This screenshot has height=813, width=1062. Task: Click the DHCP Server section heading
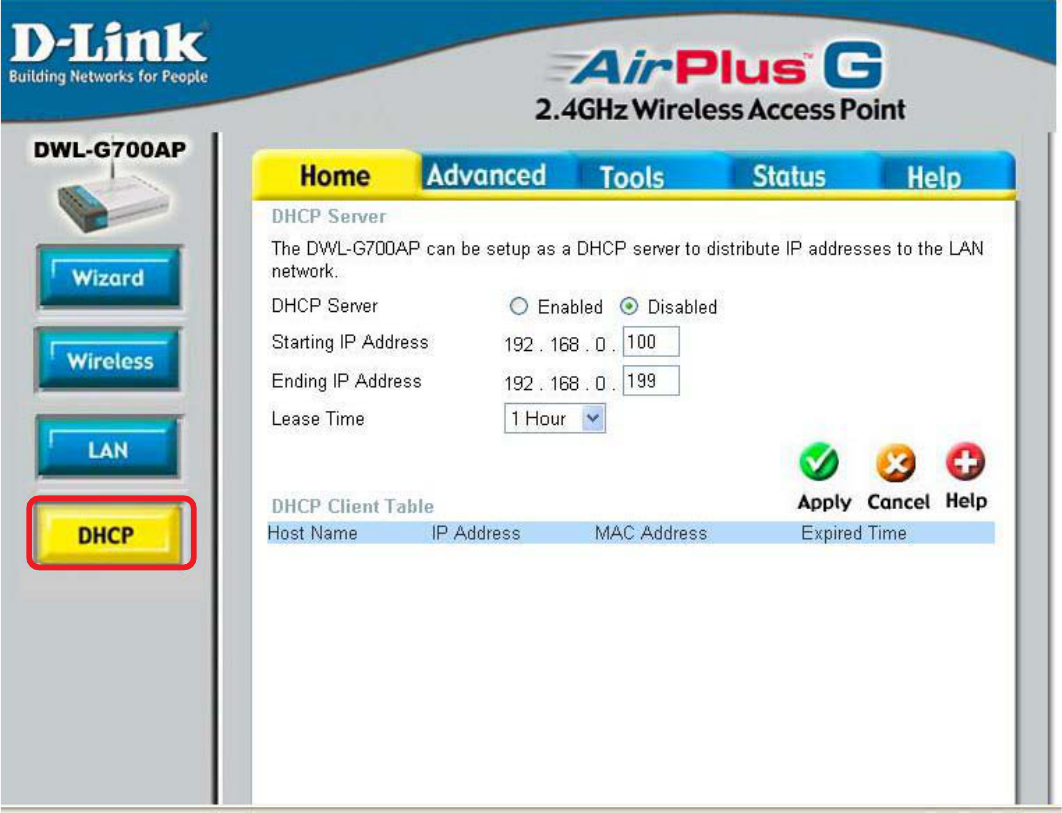click(x=328, y=216)
